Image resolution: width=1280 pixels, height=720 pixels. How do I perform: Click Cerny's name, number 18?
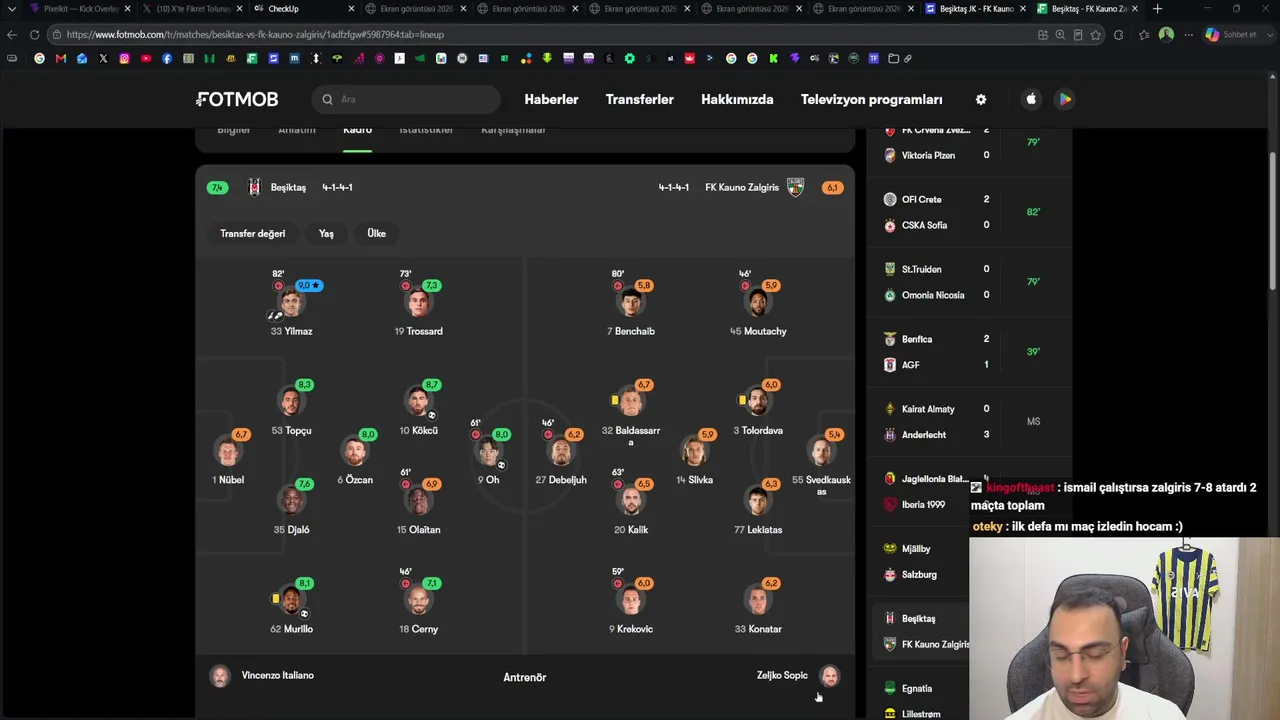[x=419, y=629]
